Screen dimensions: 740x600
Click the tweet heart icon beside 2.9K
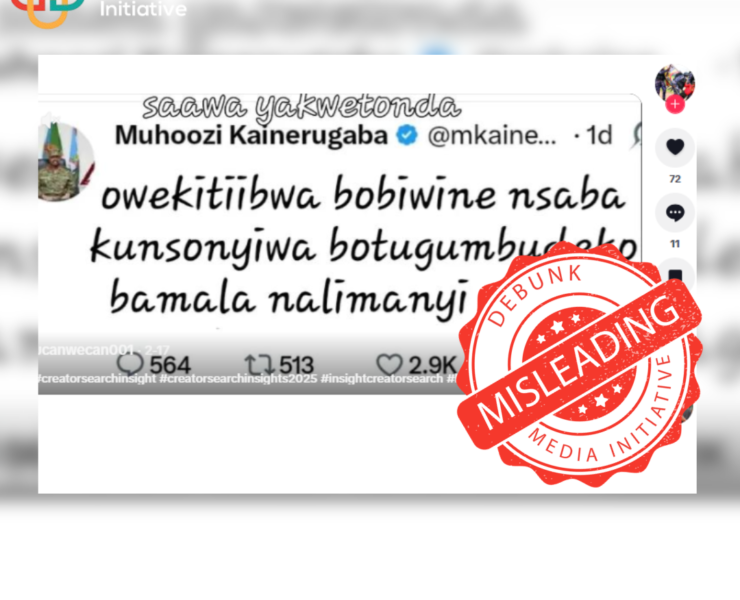tap(389, 365)
